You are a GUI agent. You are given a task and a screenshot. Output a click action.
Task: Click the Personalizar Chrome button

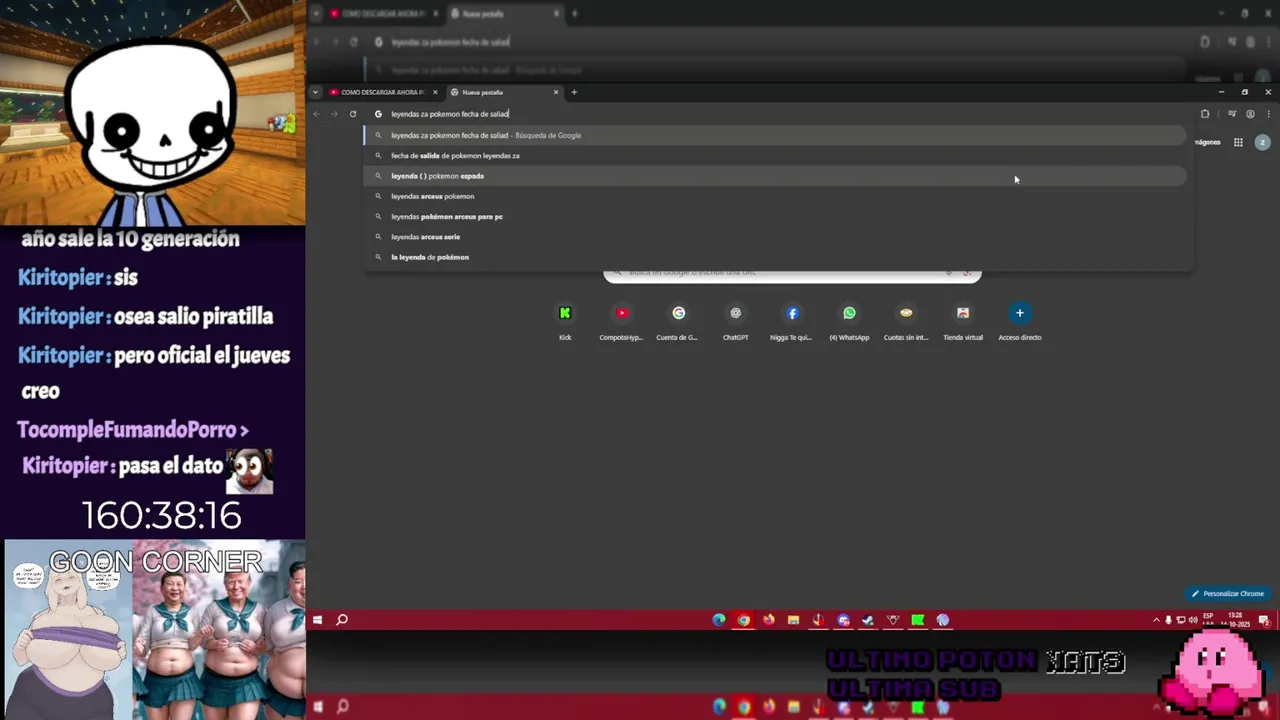(x=1227, y=594)
